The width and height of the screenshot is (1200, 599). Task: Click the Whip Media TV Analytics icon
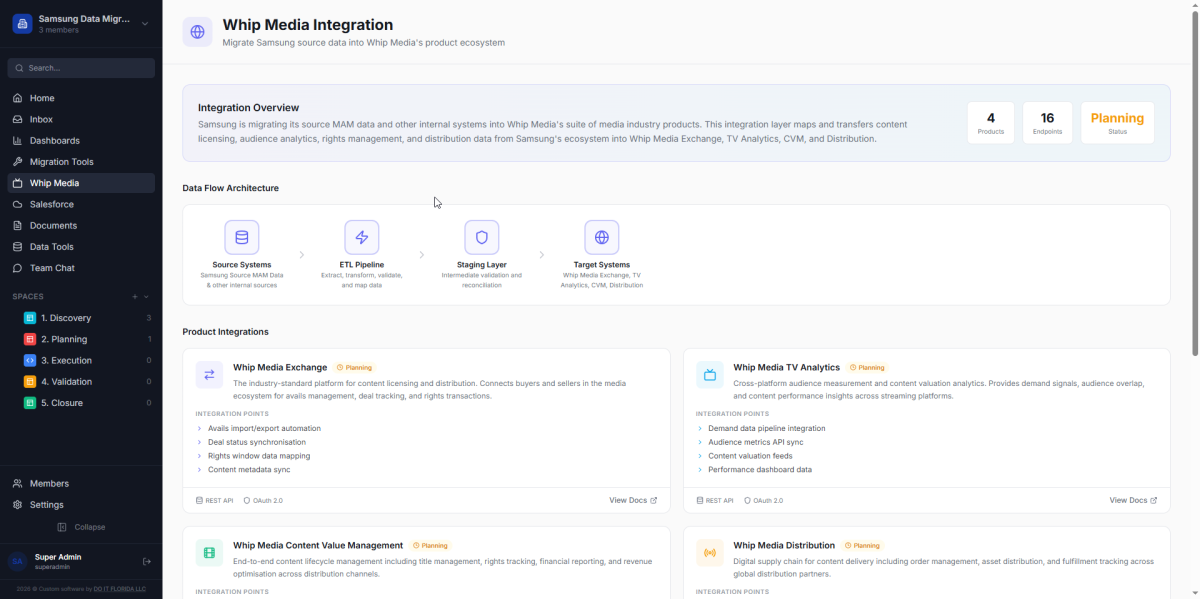710,375
